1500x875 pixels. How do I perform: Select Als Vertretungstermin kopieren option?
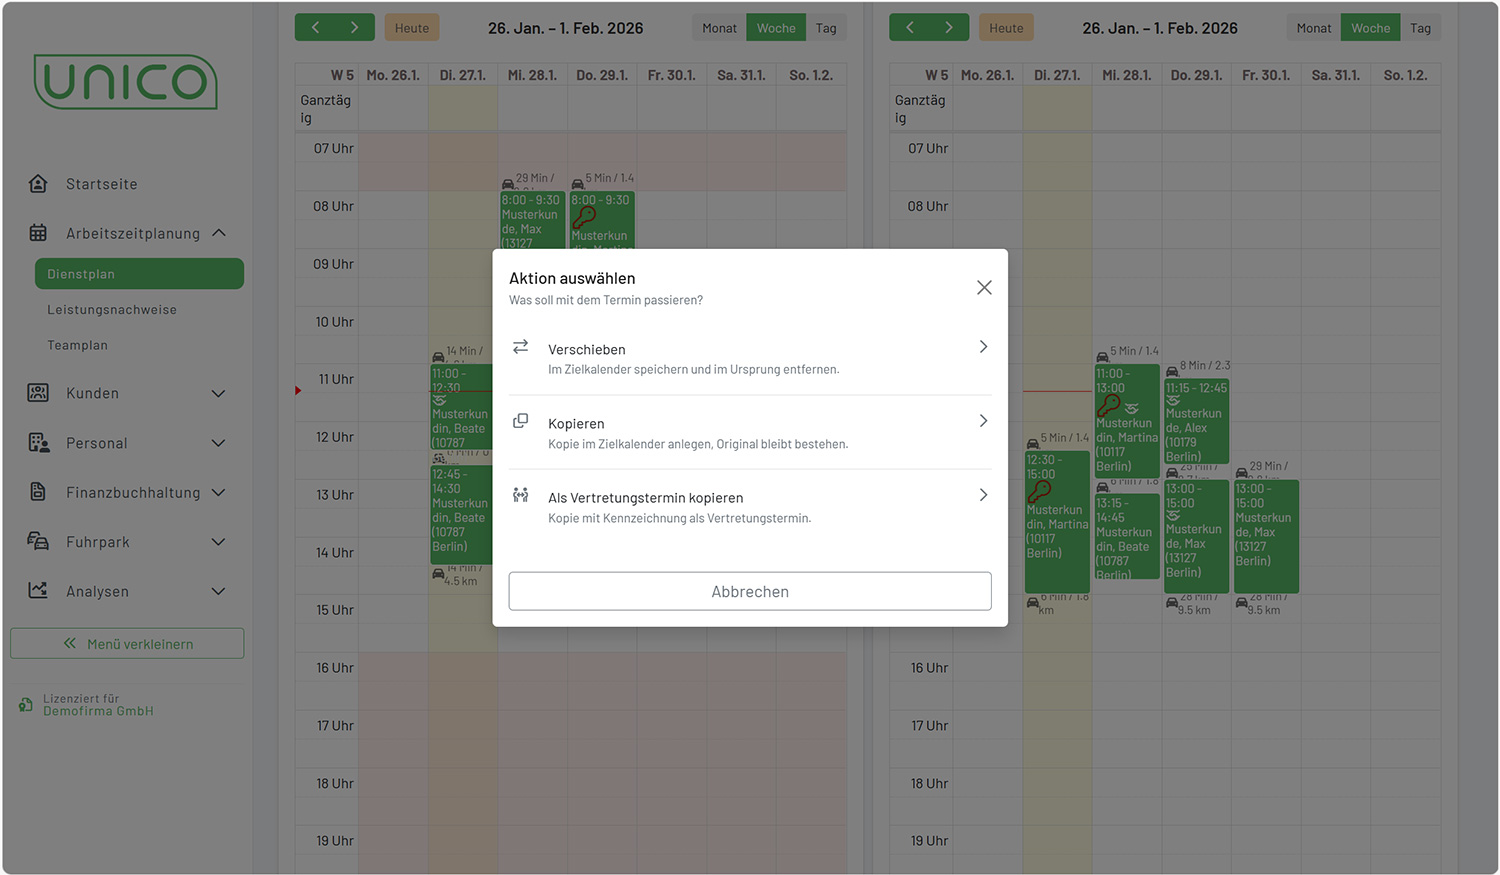tap(750, 506)
